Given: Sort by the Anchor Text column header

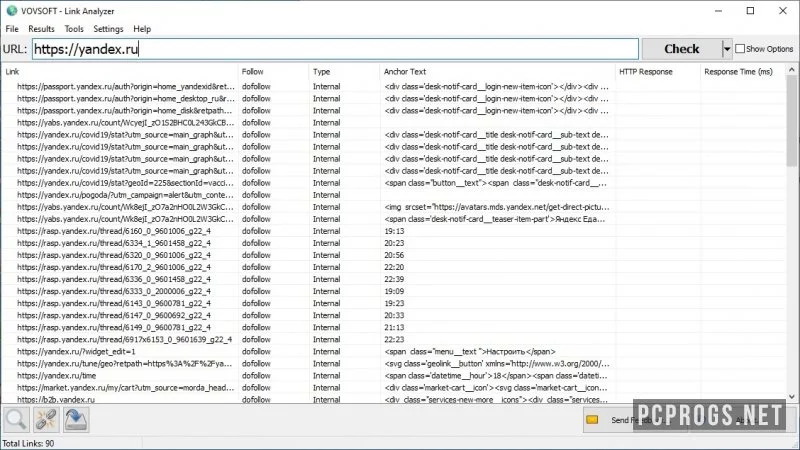Looking at the screenshot, I should [497, 71].
